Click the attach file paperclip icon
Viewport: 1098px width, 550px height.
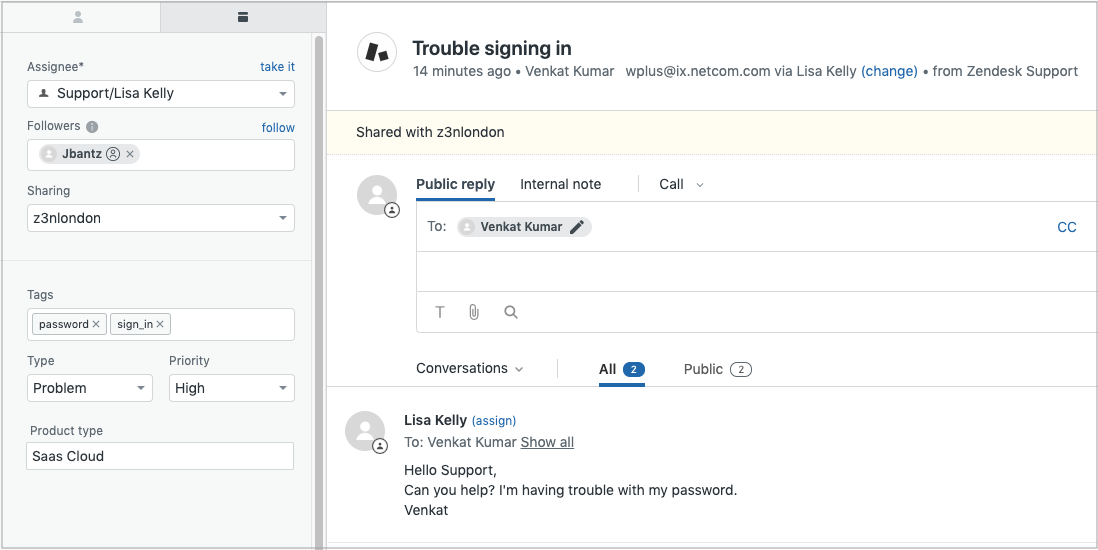(474, 312)
